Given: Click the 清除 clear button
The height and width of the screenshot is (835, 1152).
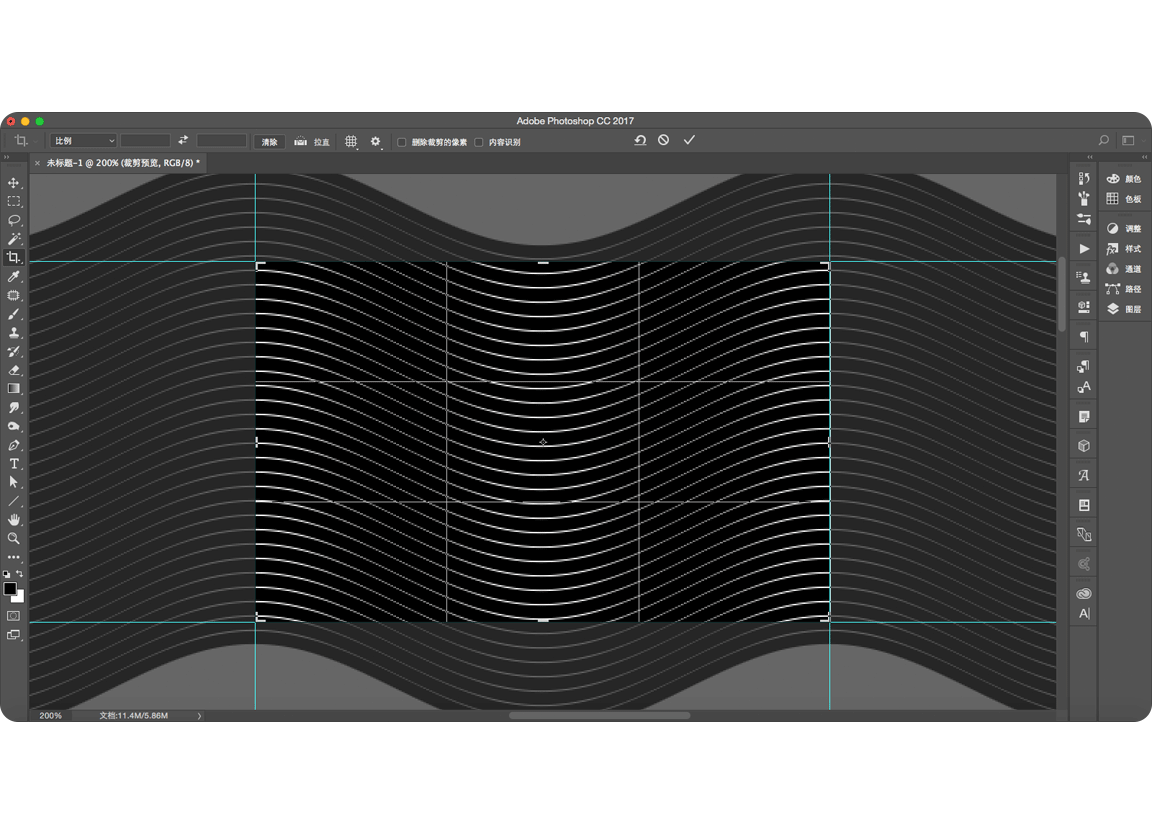Looking at the screenshot, I should pyautogui.click(x=270, y=142).
